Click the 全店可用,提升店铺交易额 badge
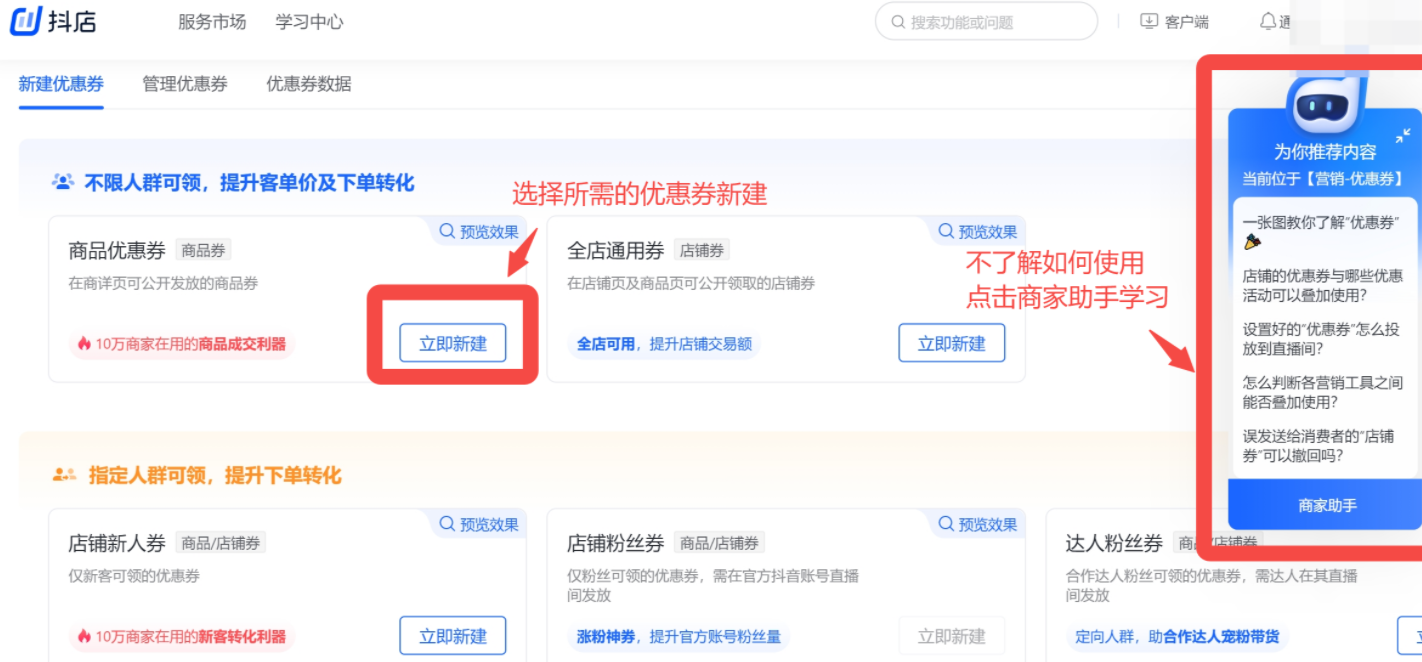Image resolution: width=1422 pixels, height=662 pixels. point(664,344)
